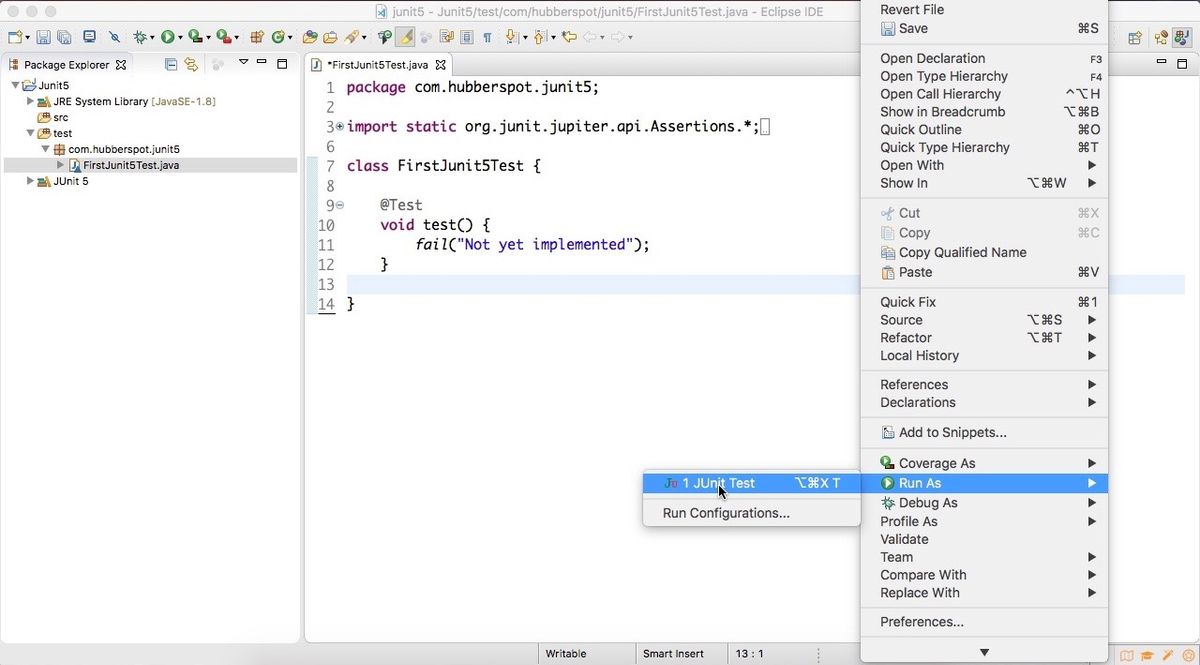The width and height of the screenshot is (1200, 665).
Task: Collapse the Junit5 project tree node
Action: click(15, 86)
